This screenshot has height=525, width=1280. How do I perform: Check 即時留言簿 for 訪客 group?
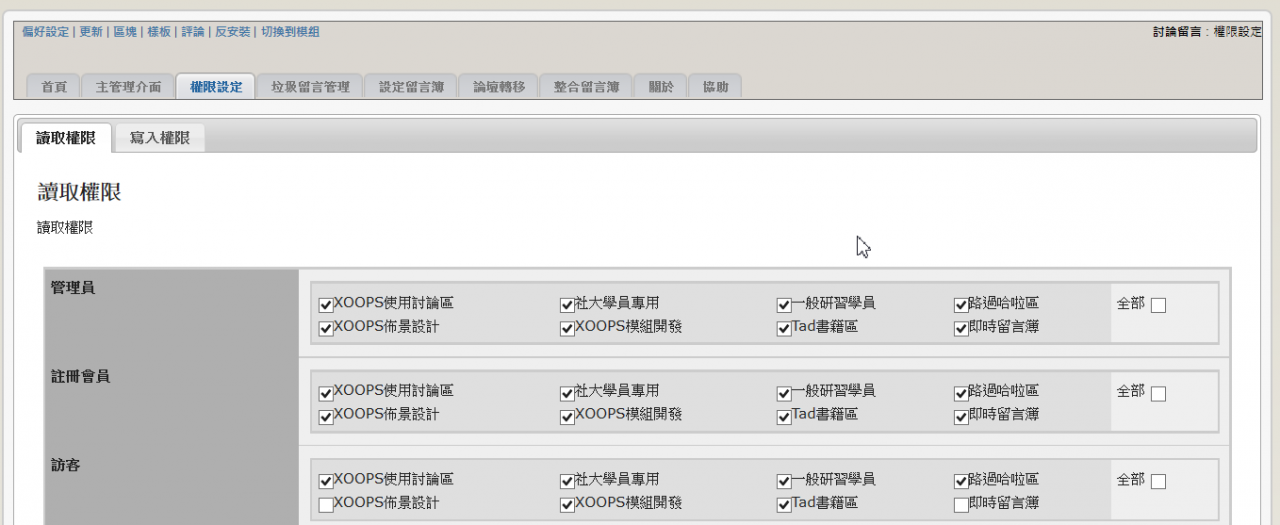(962, 506)
